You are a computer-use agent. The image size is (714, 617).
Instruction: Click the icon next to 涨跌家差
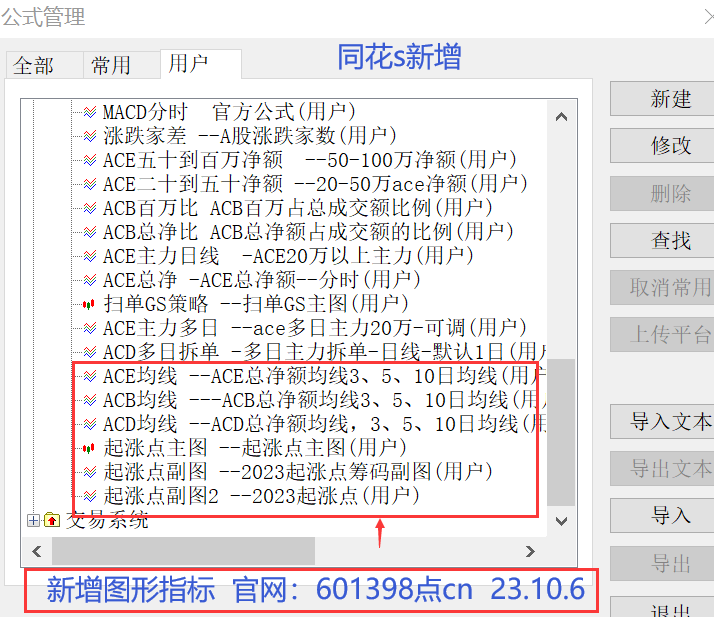(x=90, y=136)
